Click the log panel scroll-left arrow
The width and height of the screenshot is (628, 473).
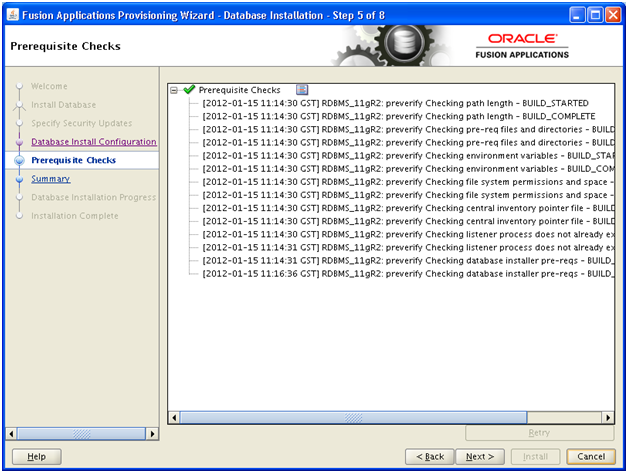(x=174, y=418)
